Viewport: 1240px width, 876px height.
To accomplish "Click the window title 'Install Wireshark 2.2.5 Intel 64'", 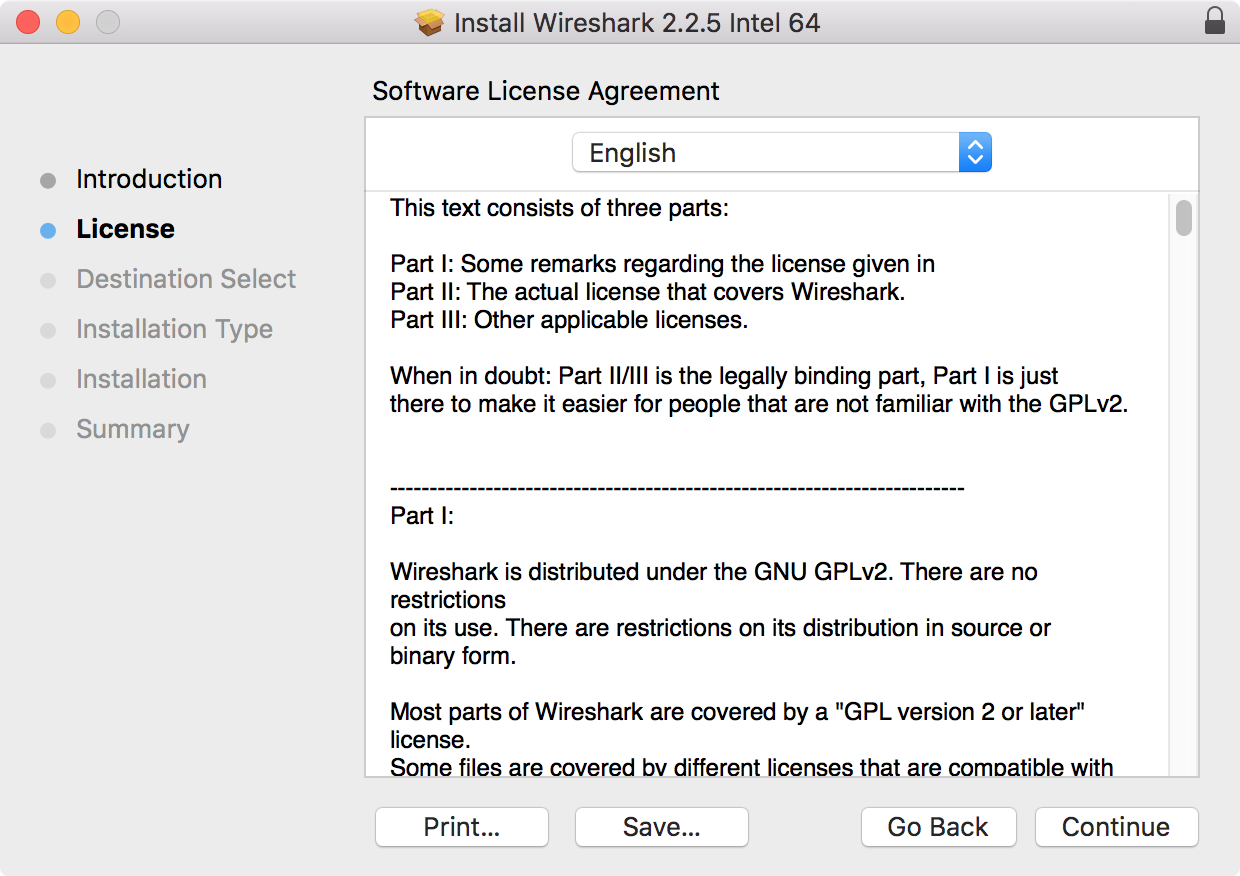I will [x=637, y=22].
